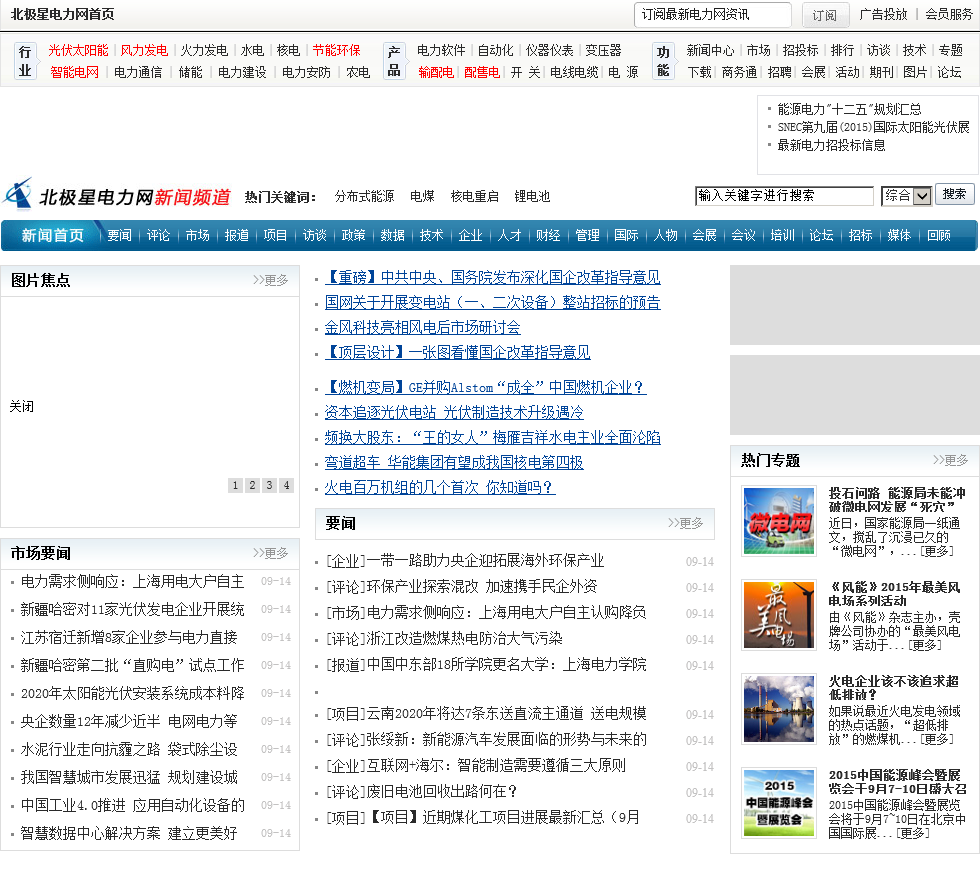Open the 光伏太阳能 industry link
The height and width of the screenshot is (891, 980).
78,51
